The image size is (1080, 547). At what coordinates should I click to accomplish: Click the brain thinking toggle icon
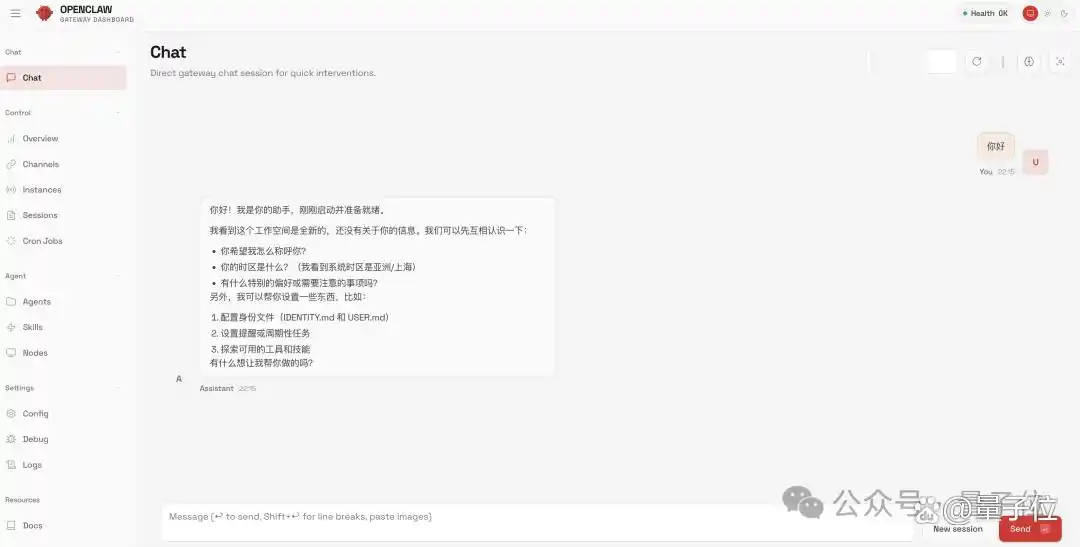pos(1029,62)
